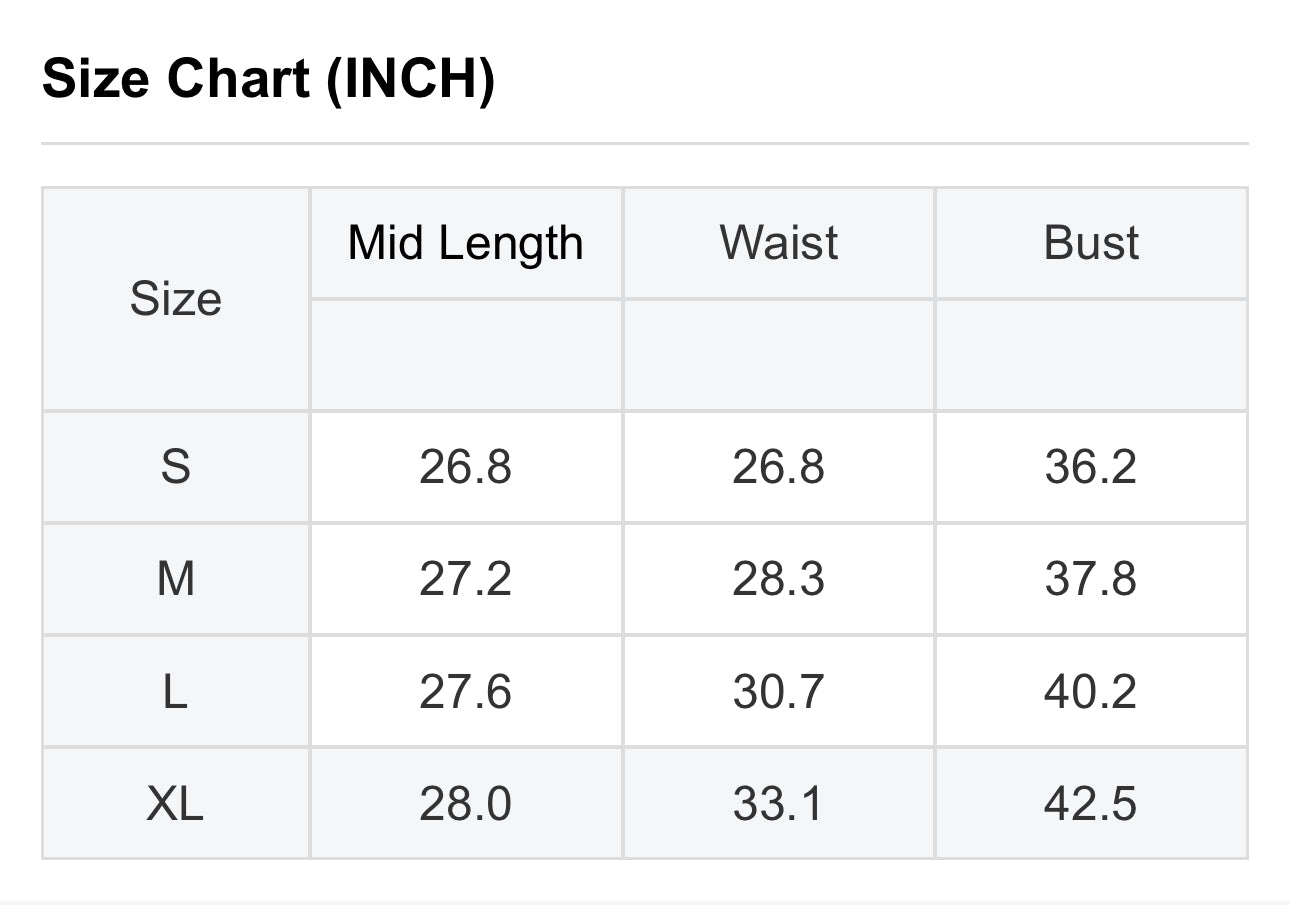Click the 36.2 bust value for S
1290x905 pixels.
click(1091, 467)
